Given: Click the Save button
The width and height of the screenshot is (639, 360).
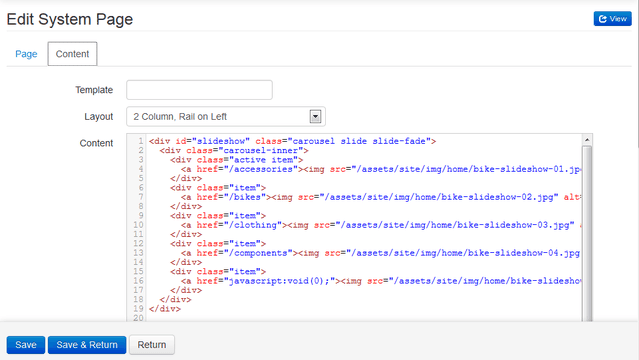Looking at the screenshot, I should click(26, 345).
